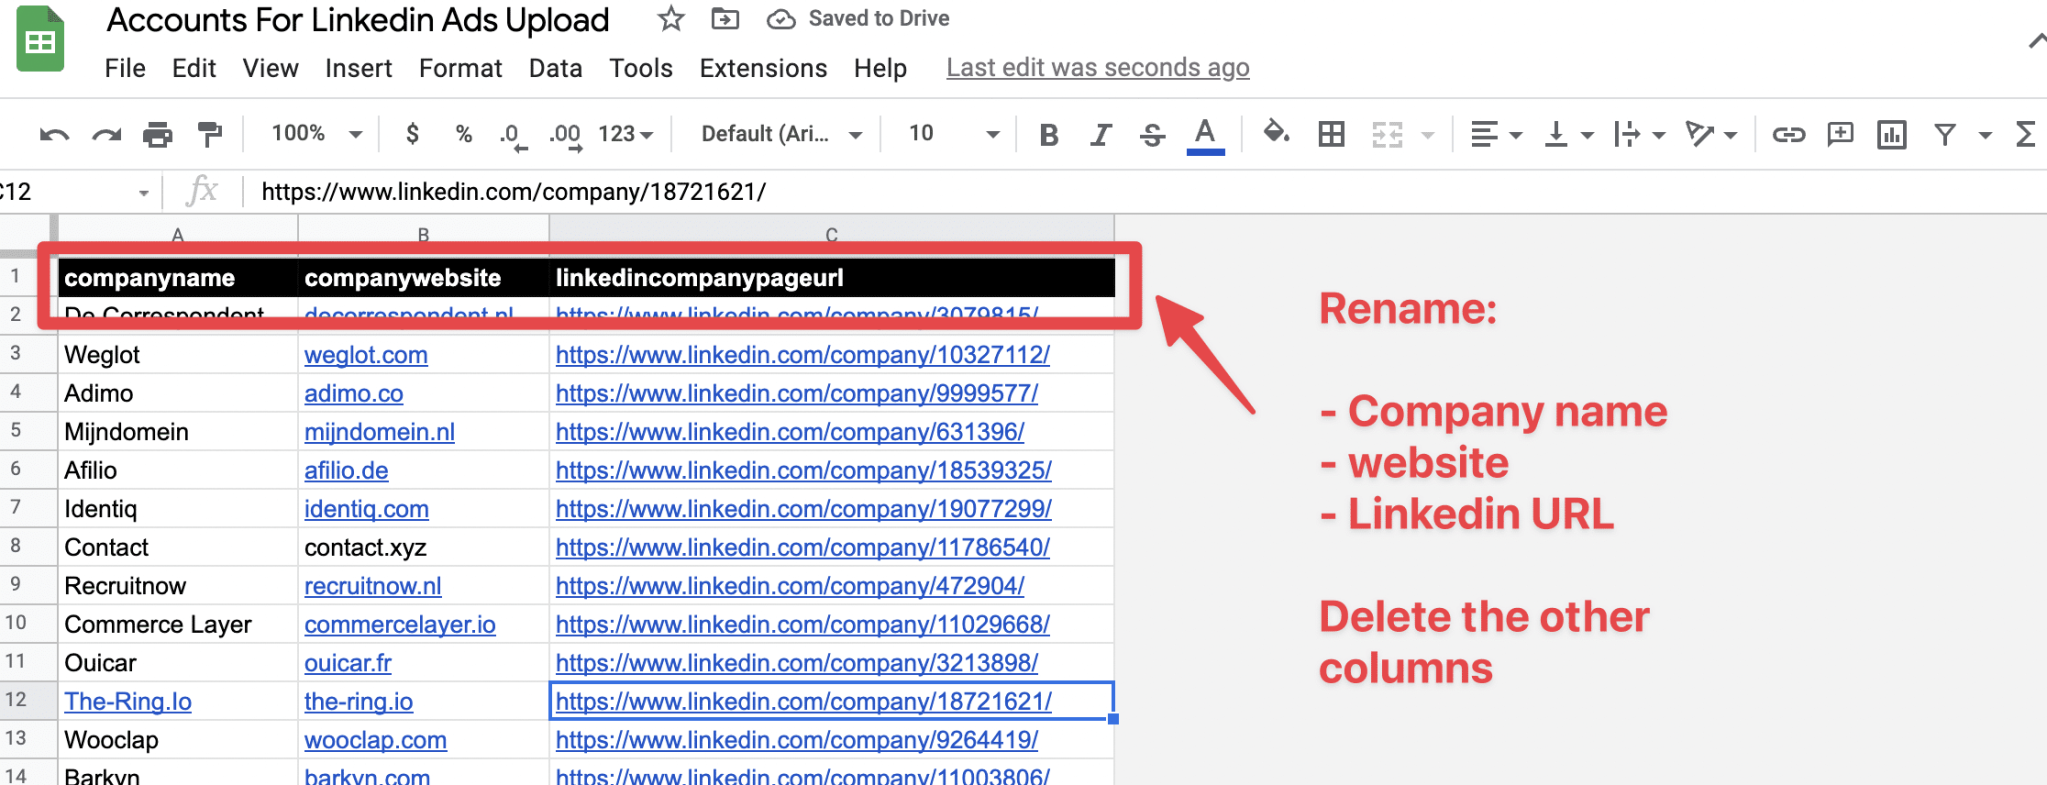This screenshot has height=785, width=2047.
Task: Format the cell as percent with the % button
Action: click(x=464, y=134)
